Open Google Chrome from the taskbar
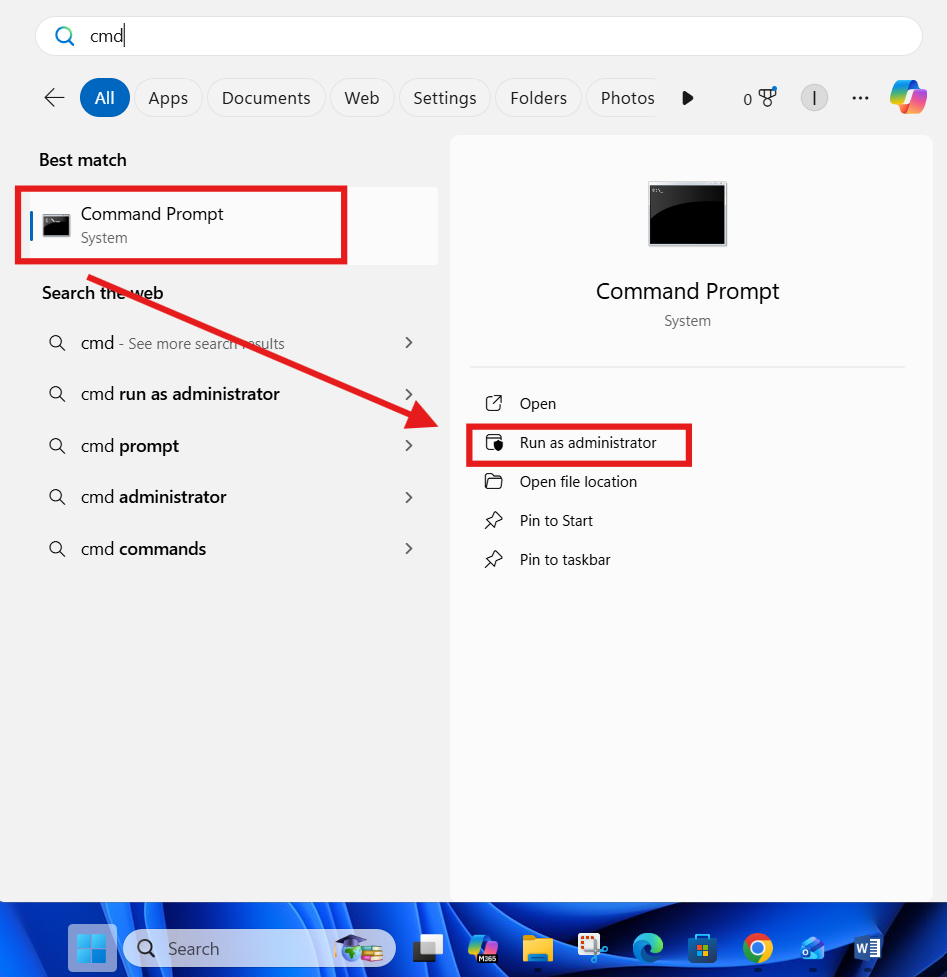The image size is (947, 977). tap(757, 947)
